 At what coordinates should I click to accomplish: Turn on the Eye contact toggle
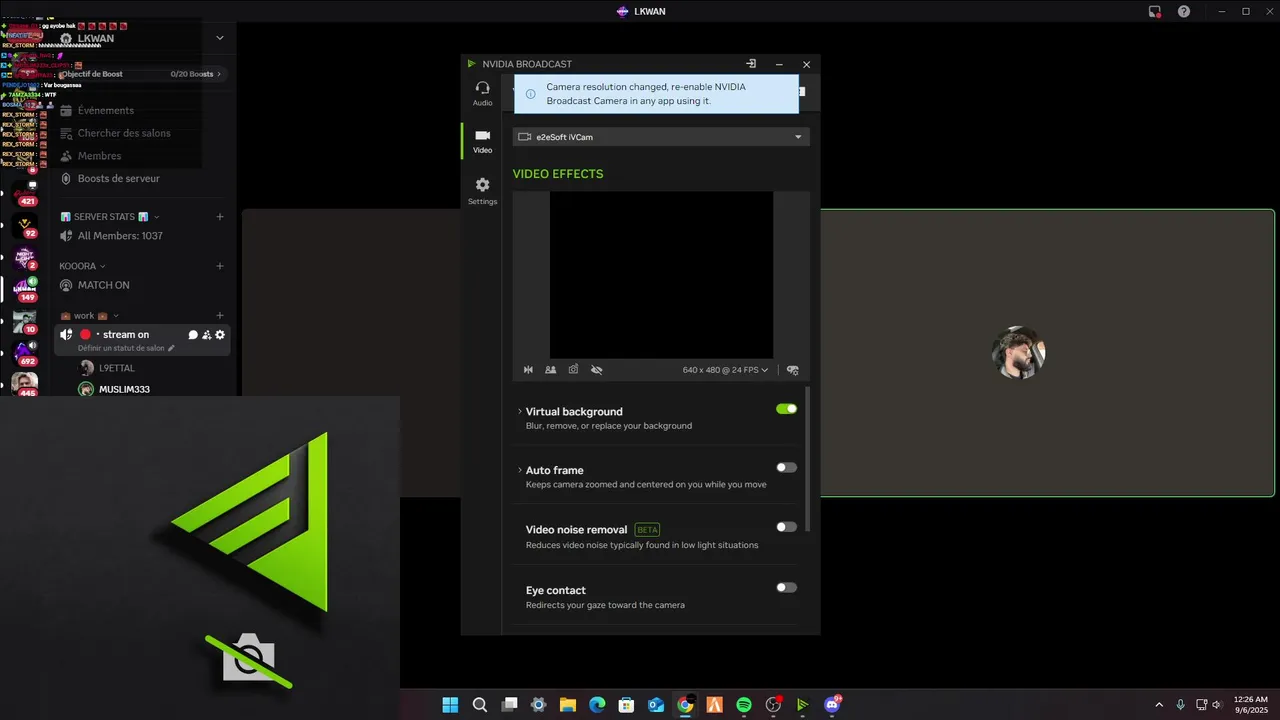click(x=787, y=587)
